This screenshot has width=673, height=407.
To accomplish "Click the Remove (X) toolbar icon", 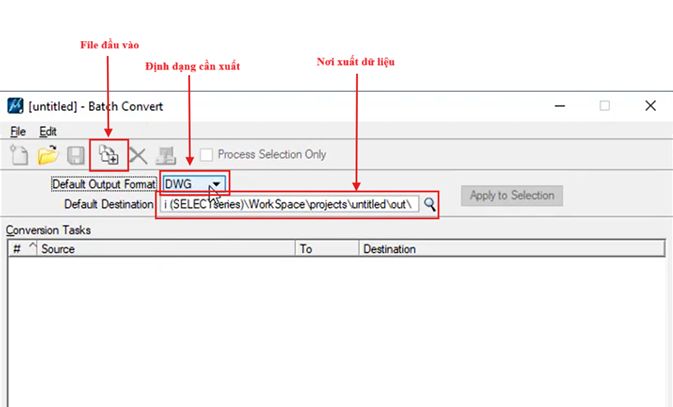I will click(137, 155).
